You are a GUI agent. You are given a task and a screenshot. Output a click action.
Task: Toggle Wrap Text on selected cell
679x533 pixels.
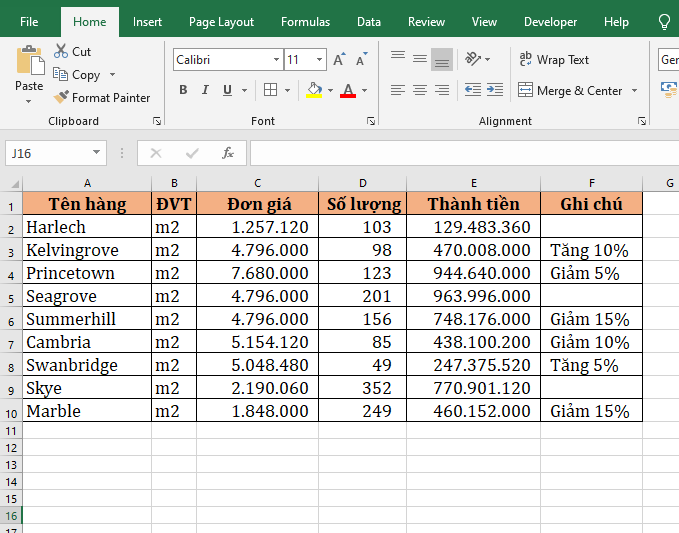click(554, 60)
